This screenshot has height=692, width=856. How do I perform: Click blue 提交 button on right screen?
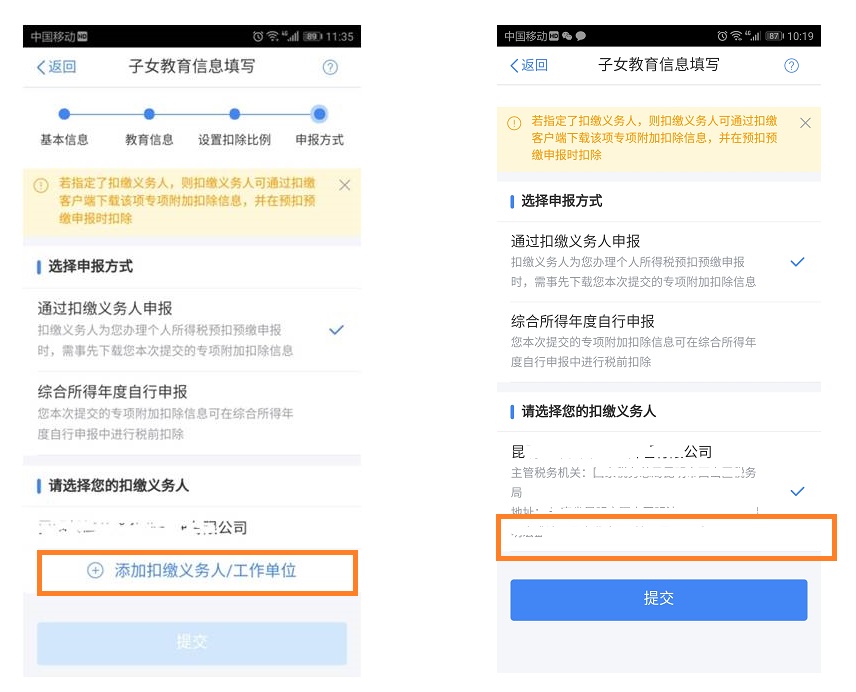coord(658,600)
